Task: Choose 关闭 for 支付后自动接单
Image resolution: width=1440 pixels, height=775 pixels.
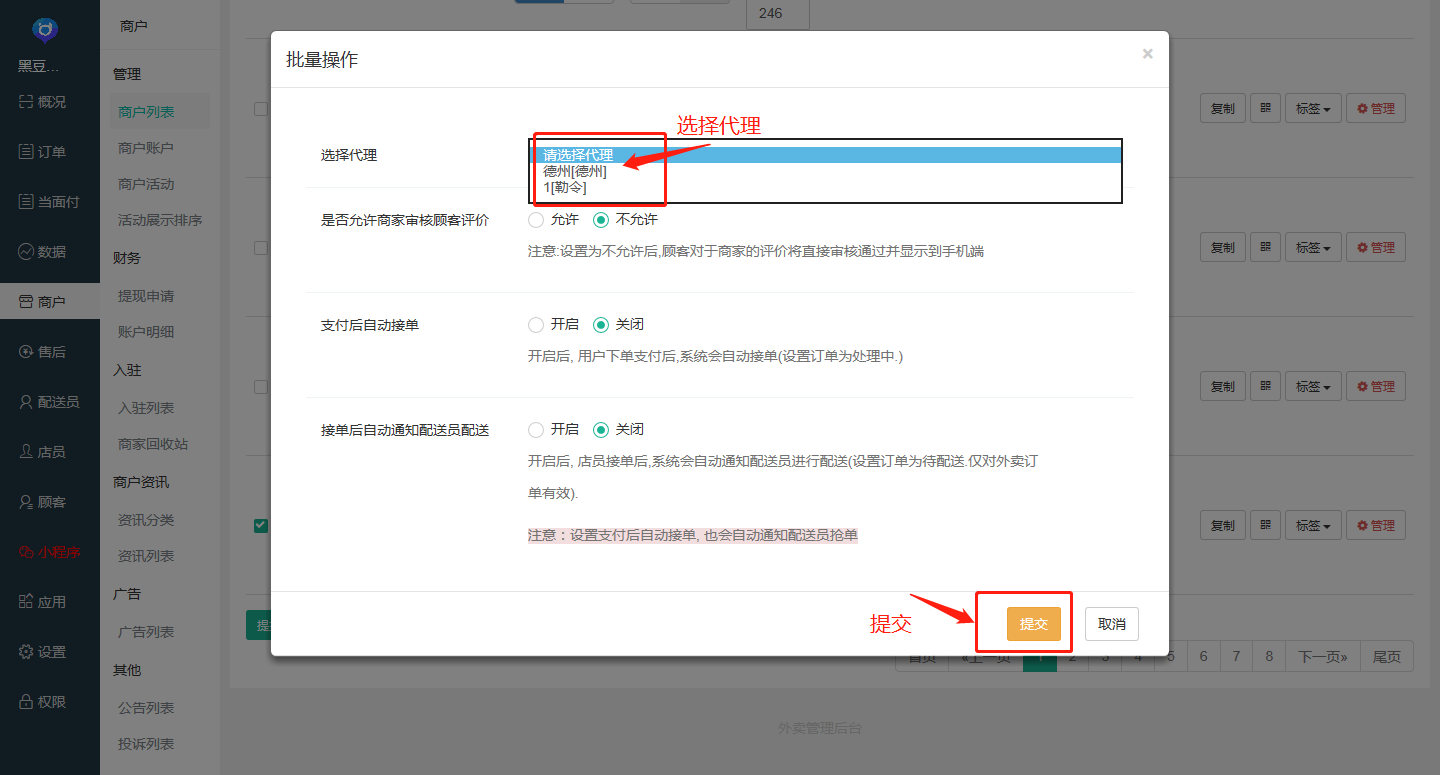Action: point(601,324)
